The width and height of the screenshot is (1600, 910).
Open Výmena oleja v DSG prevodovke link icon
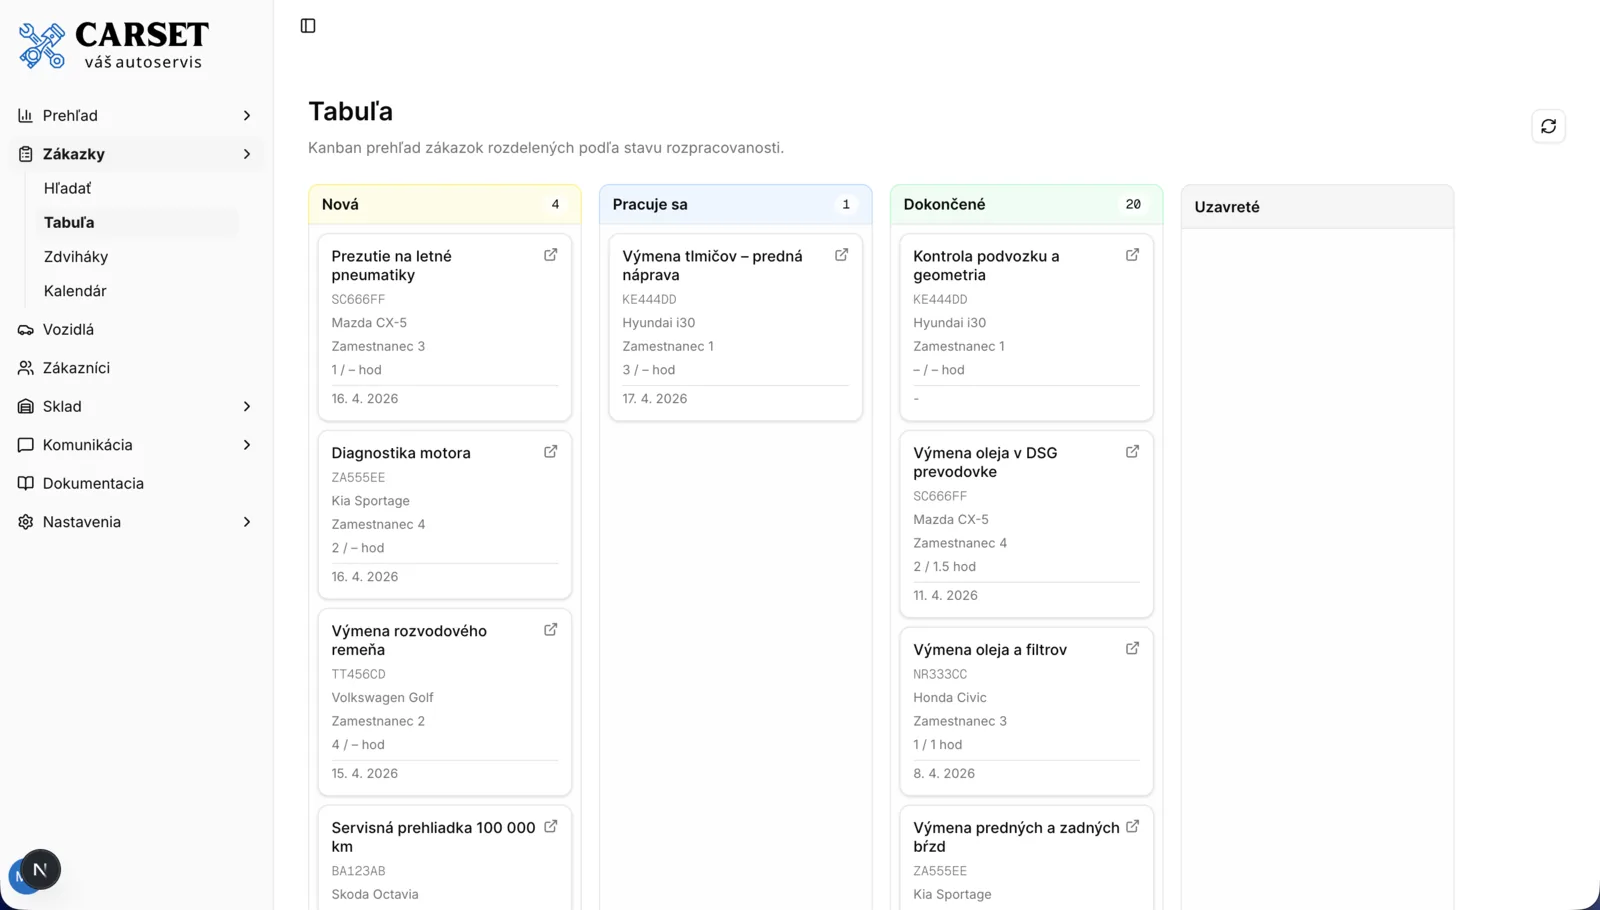1132,452
